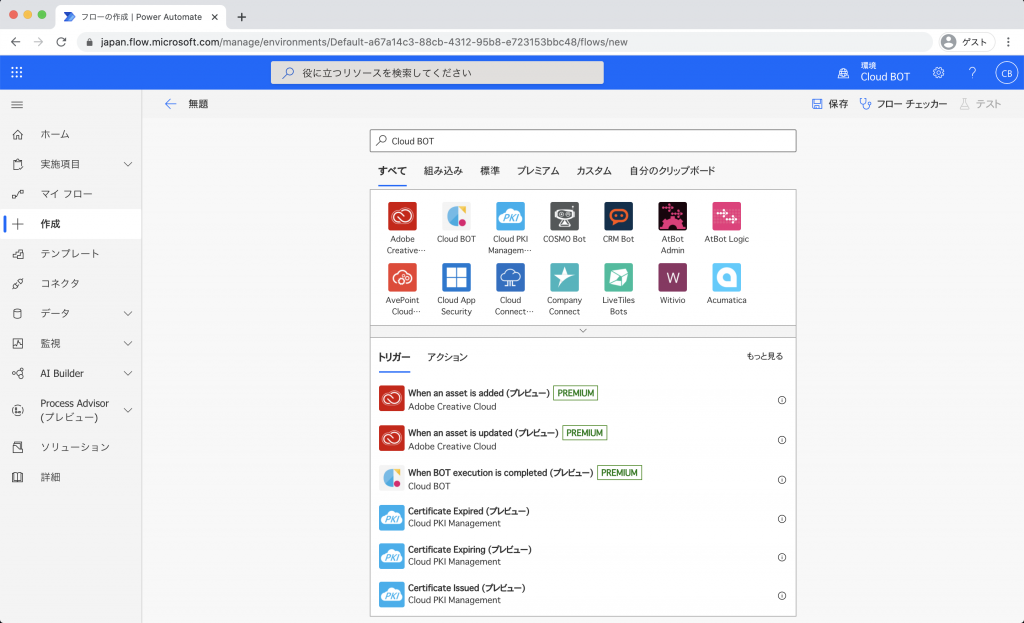Select the Witivio connector icon

673,278
